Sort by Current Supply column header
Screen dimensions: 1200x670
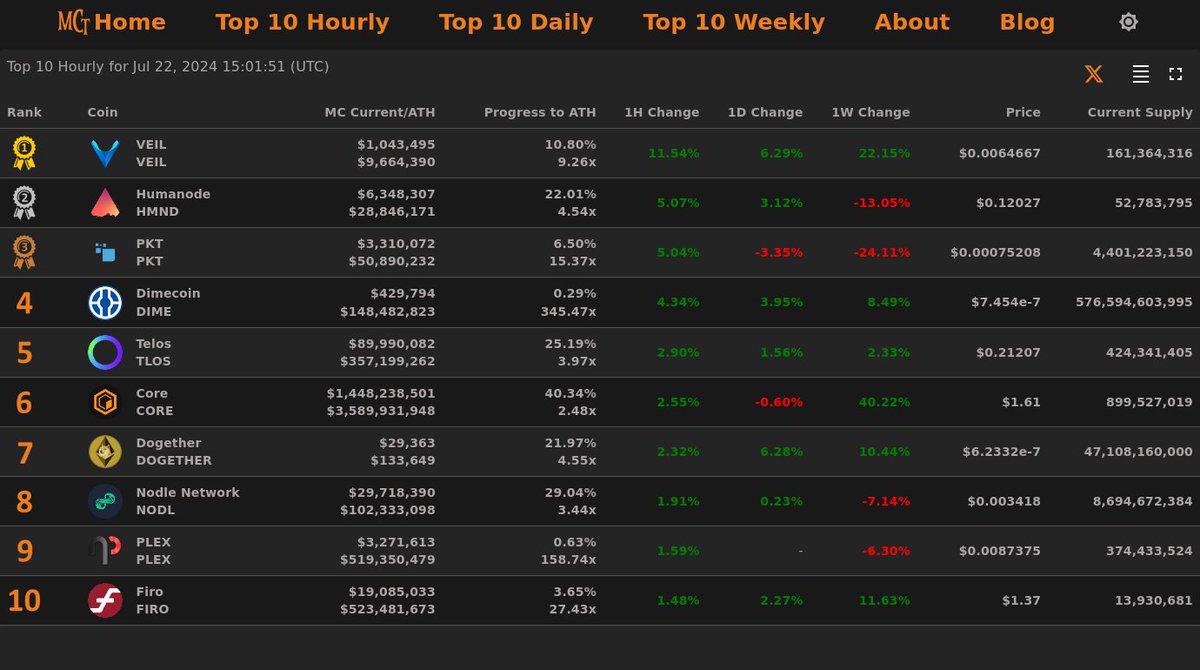pos(1140,112)
